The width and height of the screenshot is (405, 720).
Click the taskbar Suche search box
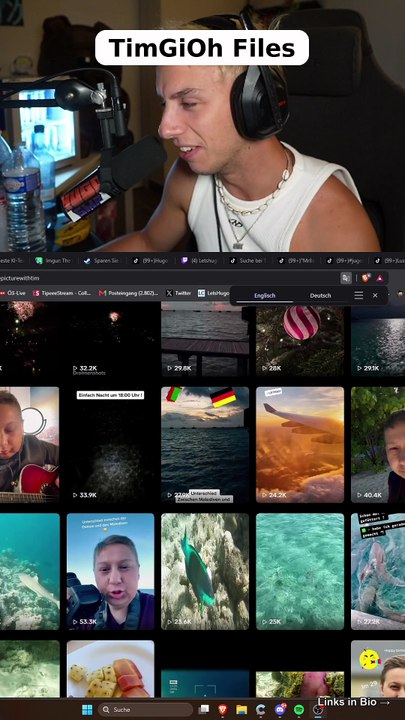pyautogui.click(x=145, y=709)
